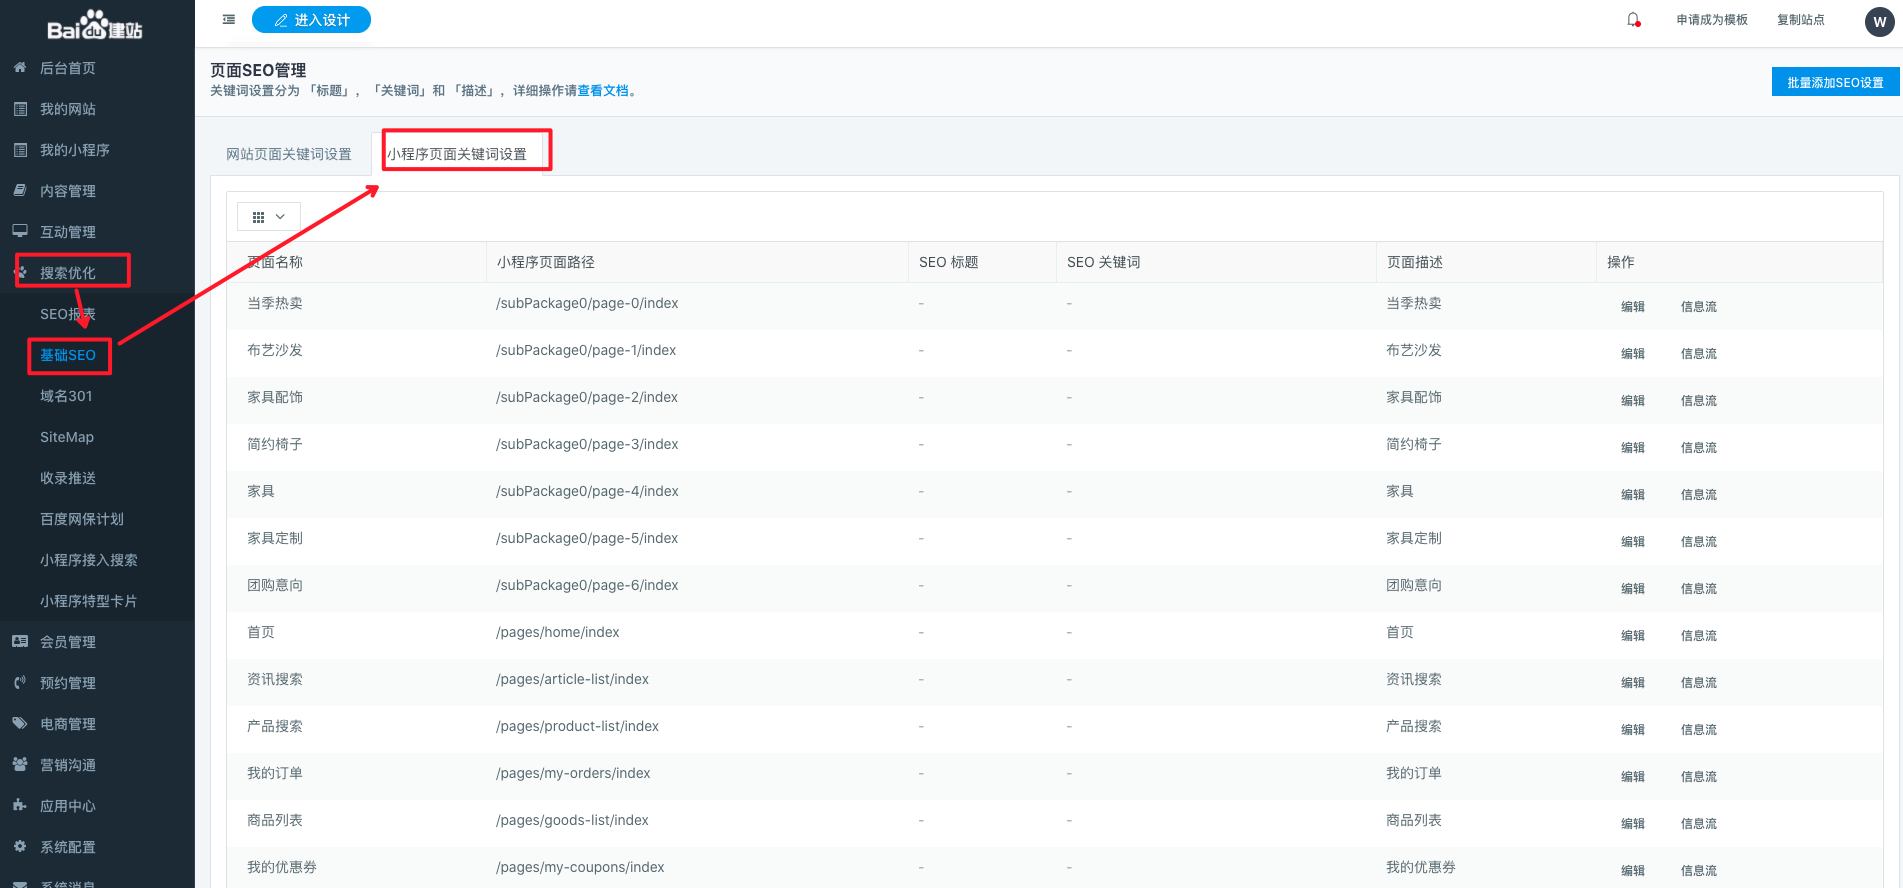Open the 查看文档 link
The width and height of the screenshot is (1903, 888).
(603, 91)
